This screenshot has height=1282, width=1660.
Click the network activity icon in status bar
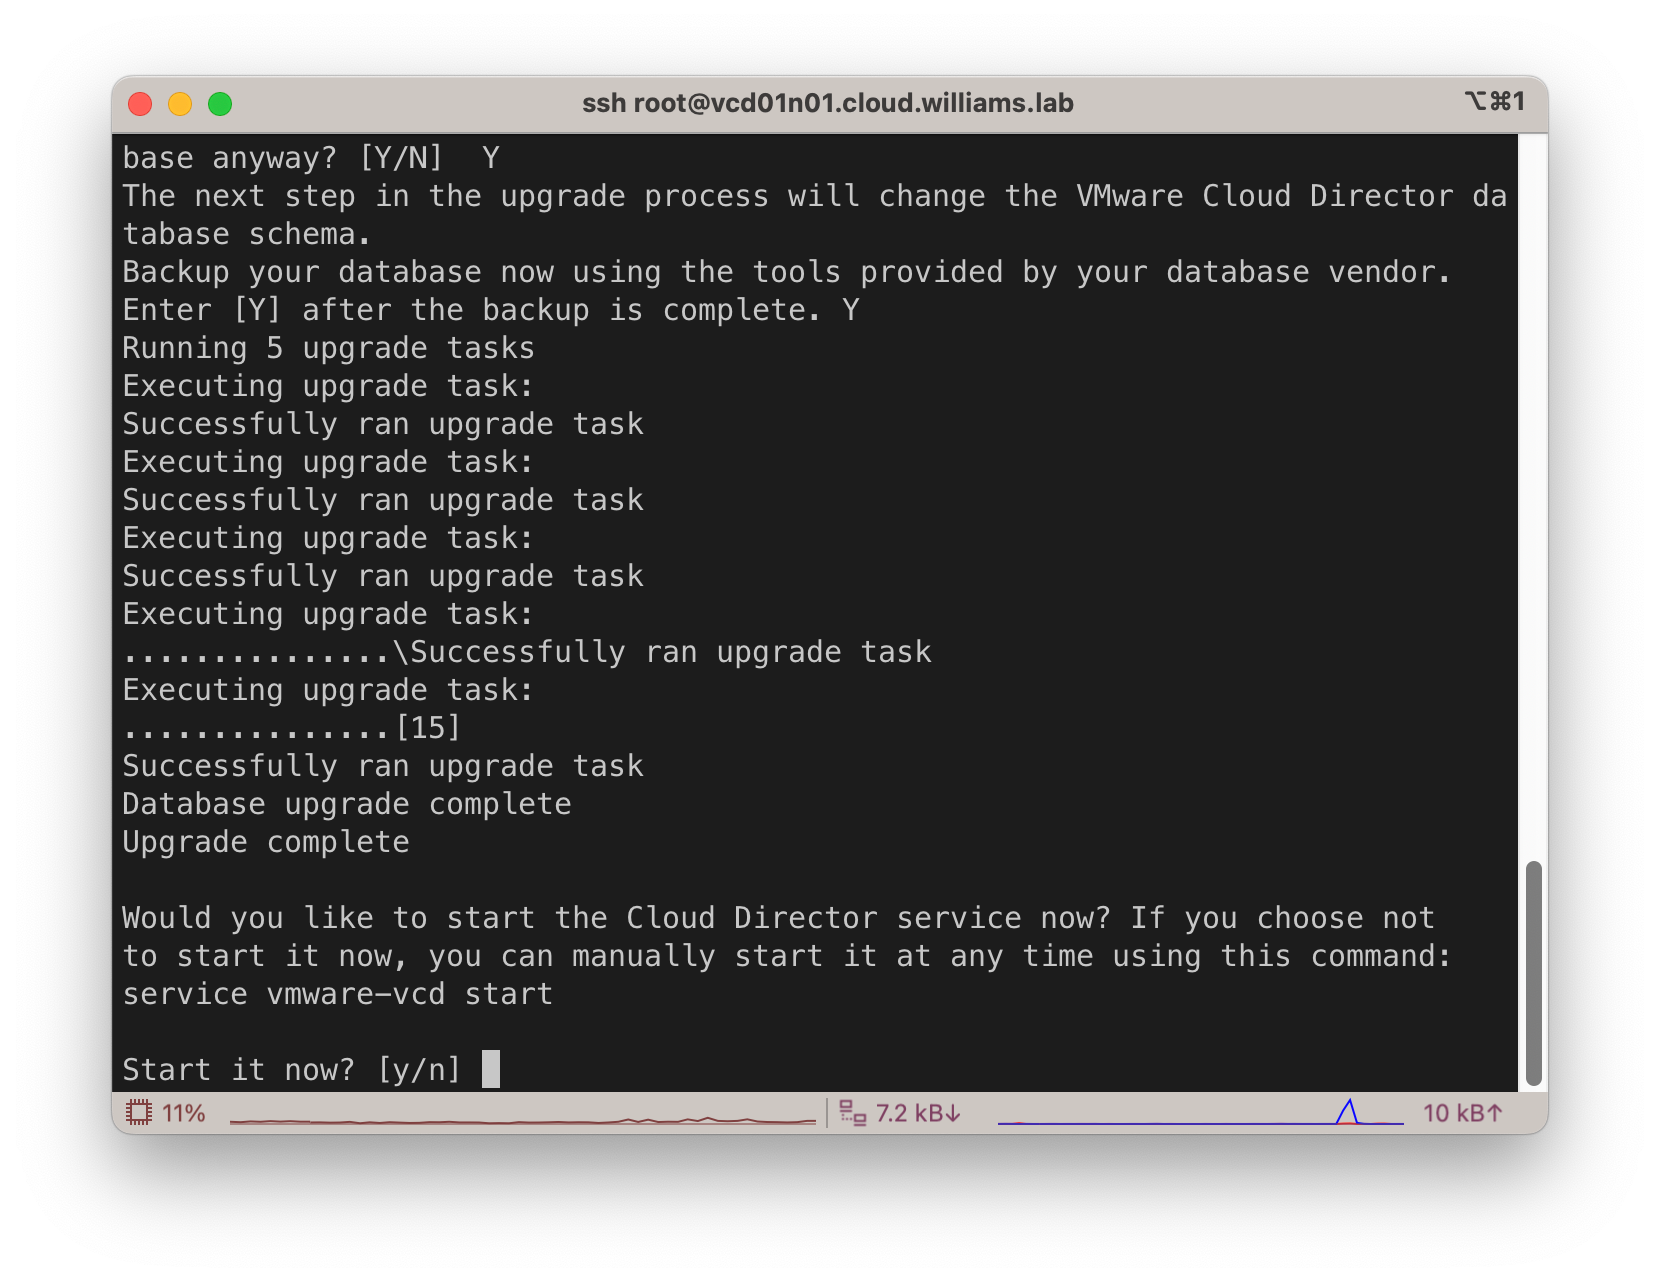pos(852,1113)
